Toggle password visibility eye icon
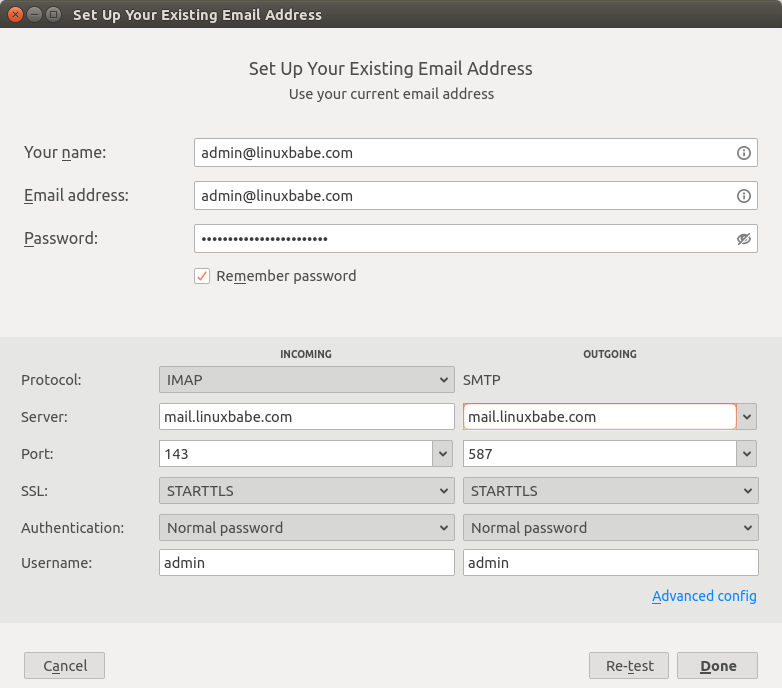Viewport: 782px width, 688px height. (743, 239)
